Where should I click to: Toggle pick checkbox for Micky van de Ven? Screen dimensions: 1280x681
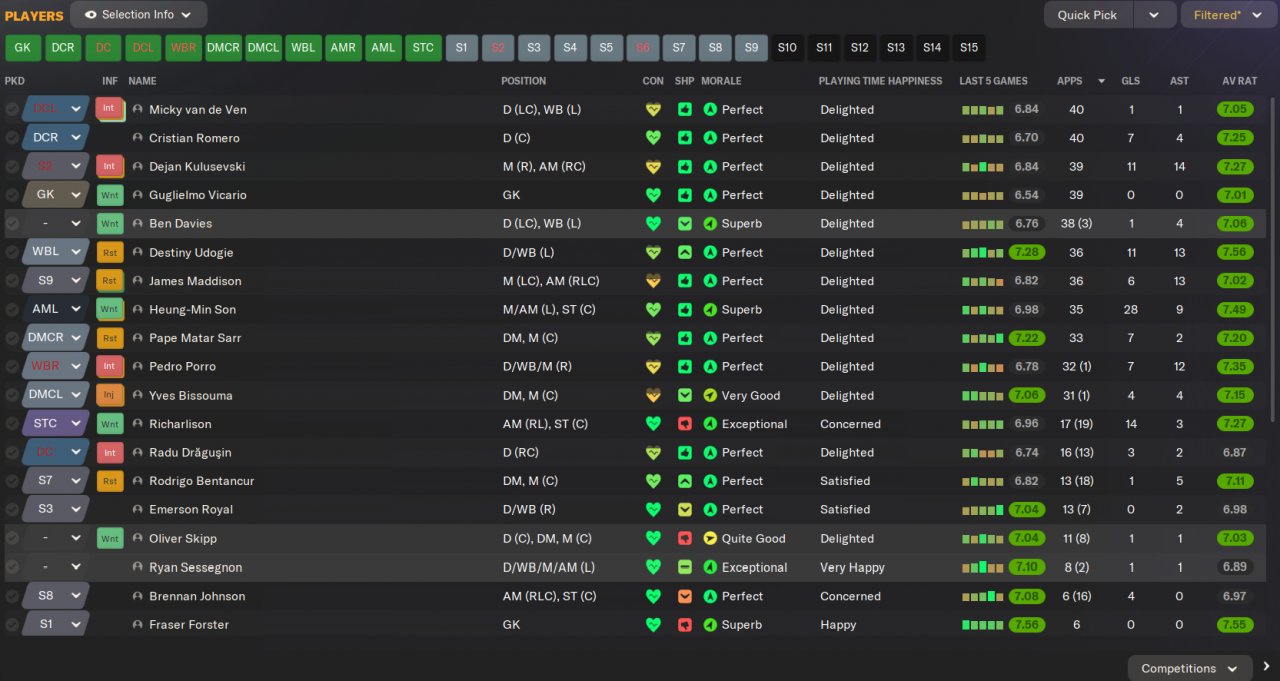click(x=12, y=110)
